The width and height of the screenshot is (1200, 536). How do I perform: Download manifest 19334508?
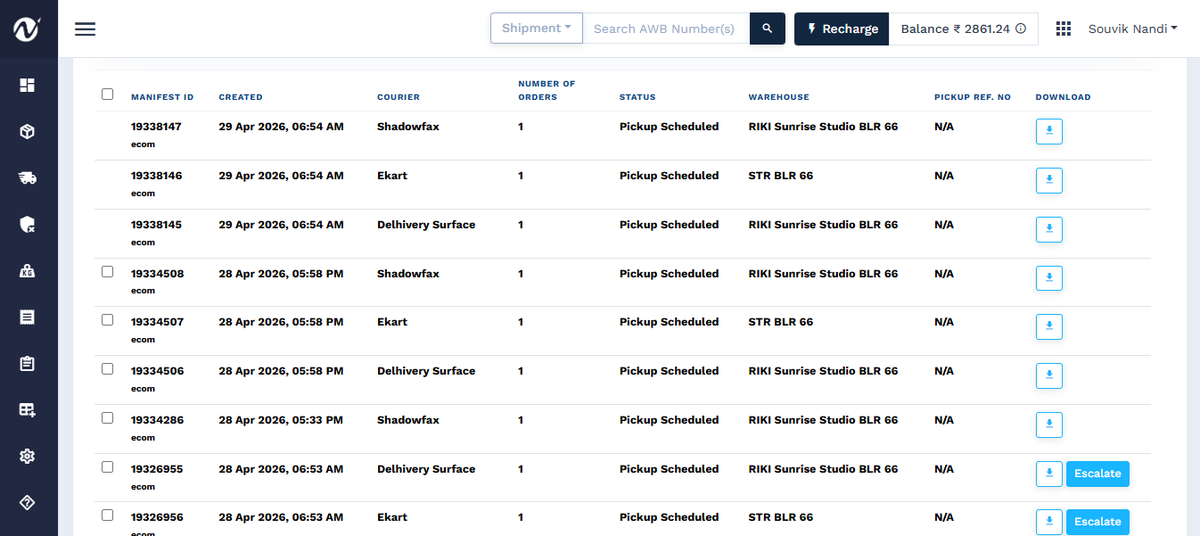coord(1049,278)
